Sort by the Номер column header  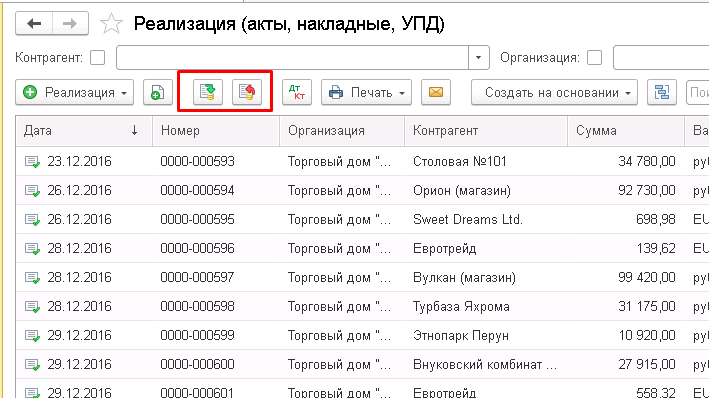(216, 131)
